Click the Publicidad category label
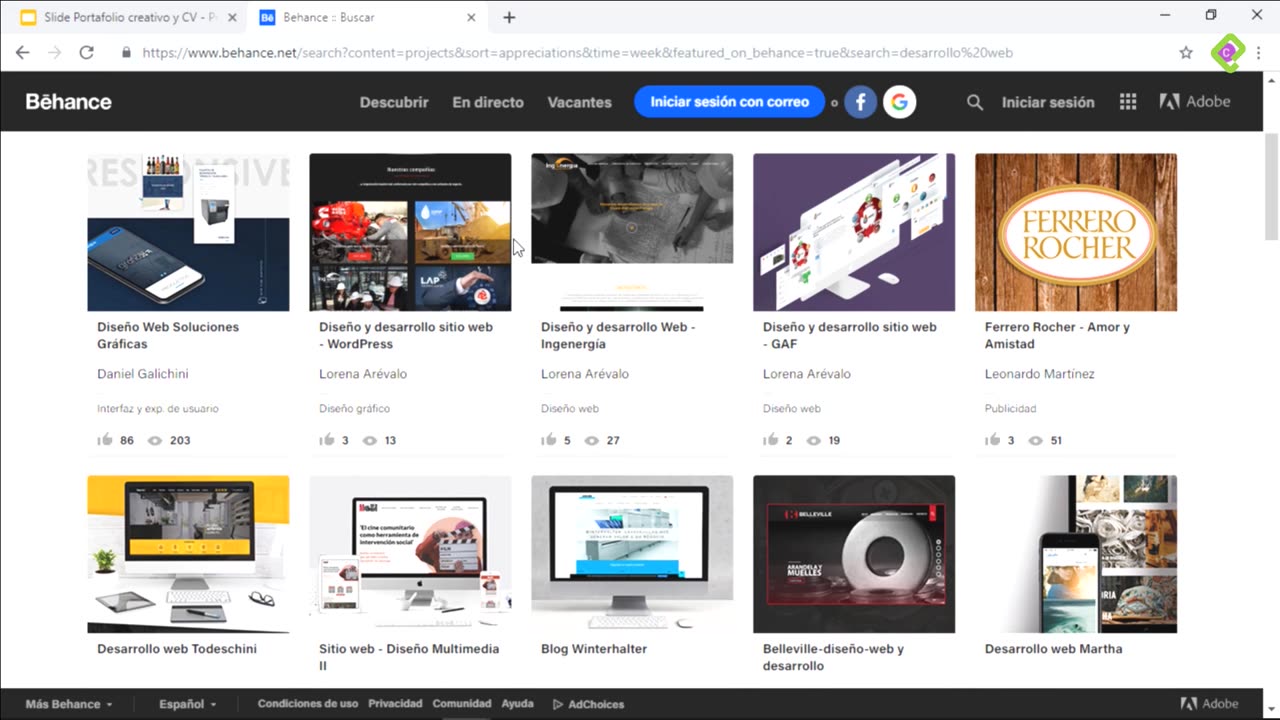The width and height of the screenshot is (1280, 720). click(x=1010, y=409)
